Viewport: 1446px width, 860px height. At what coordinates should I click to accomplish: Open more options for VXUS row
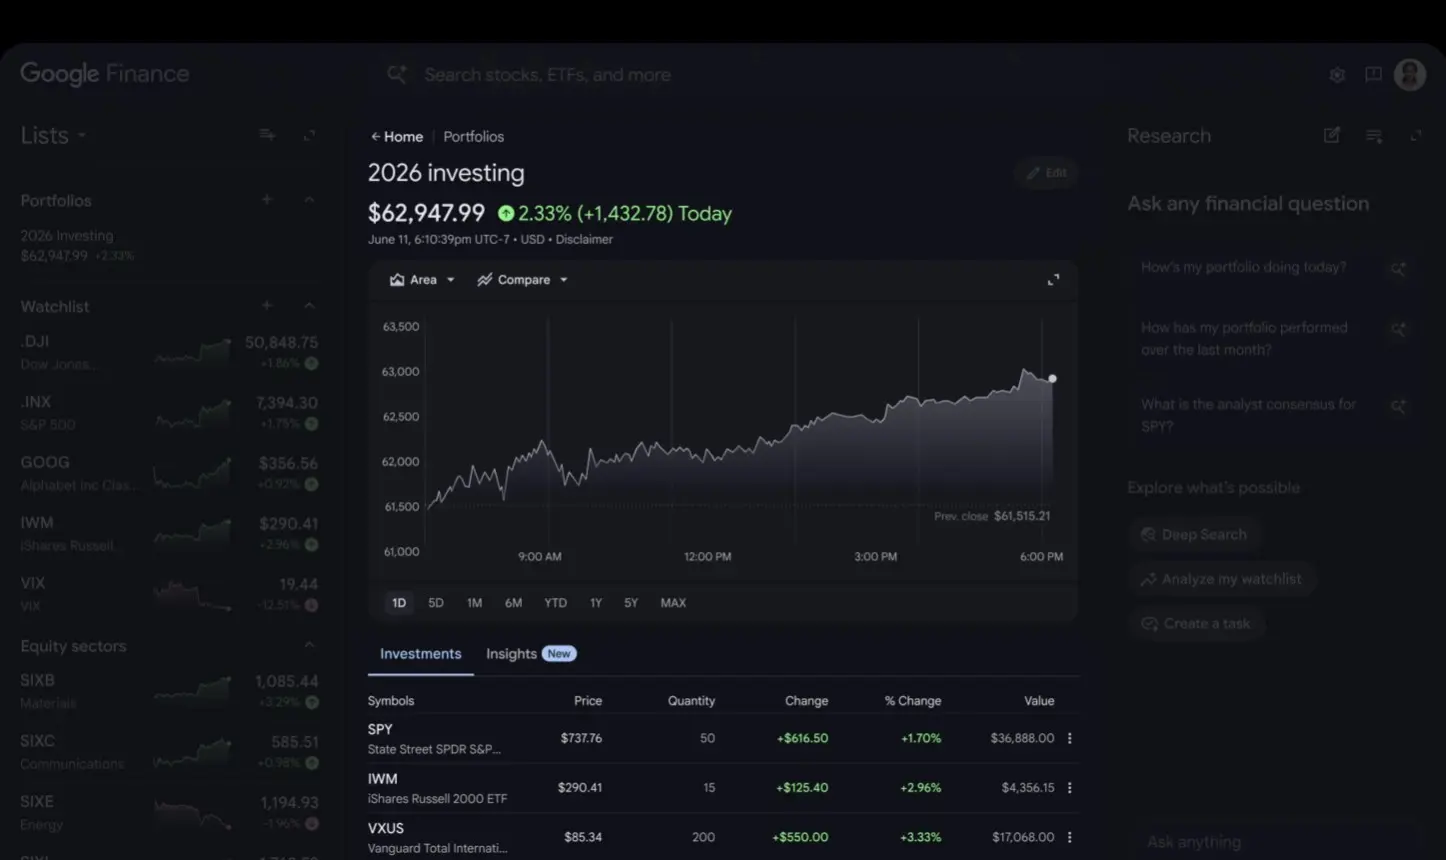(x=1069, y=837)
